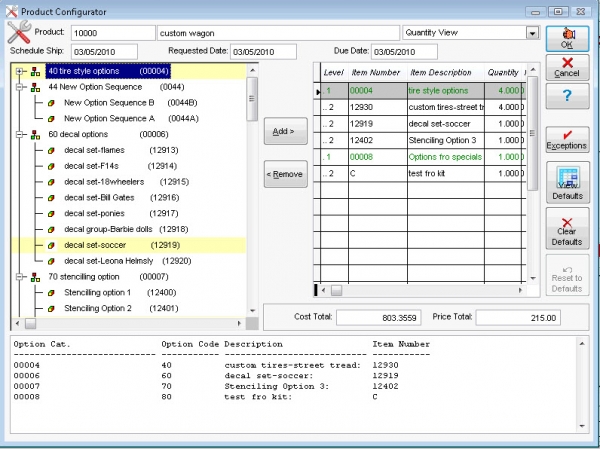The width and height of the screenshot is (600, 449).
Task: Click the Price Total field
Action: click(518, 318)
